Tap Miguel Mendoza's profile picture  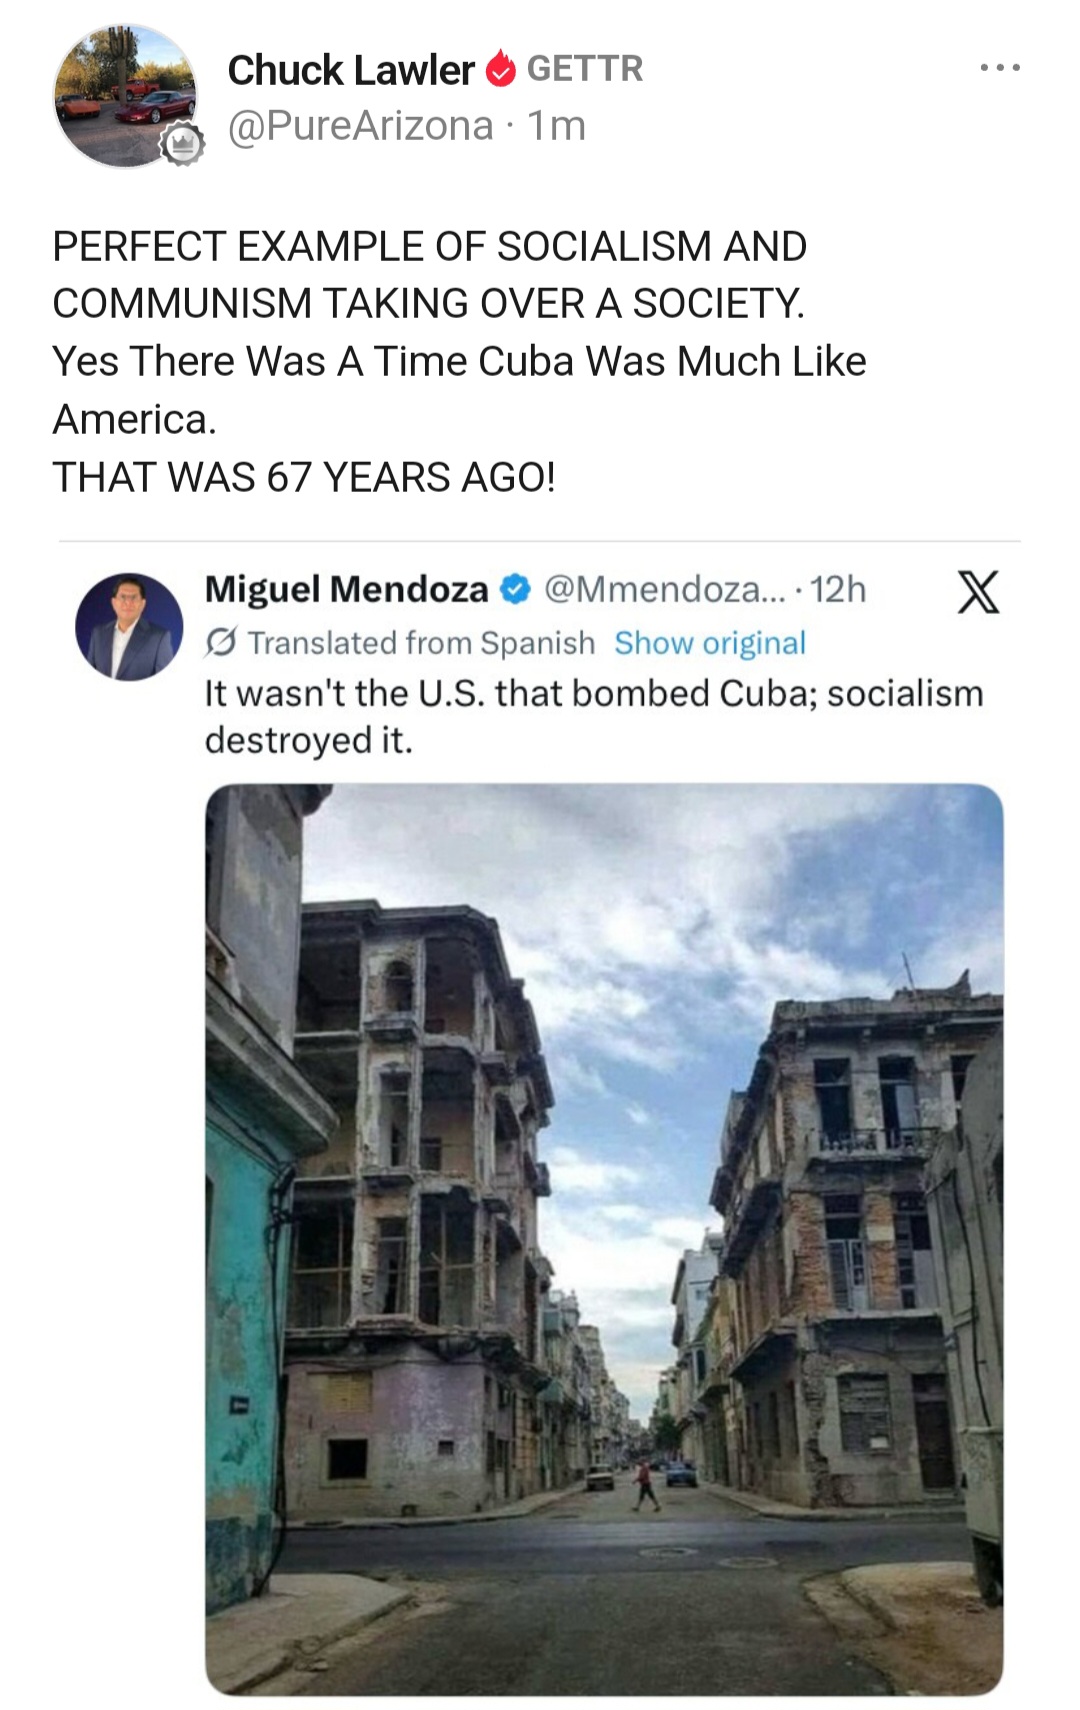(130, 627)
